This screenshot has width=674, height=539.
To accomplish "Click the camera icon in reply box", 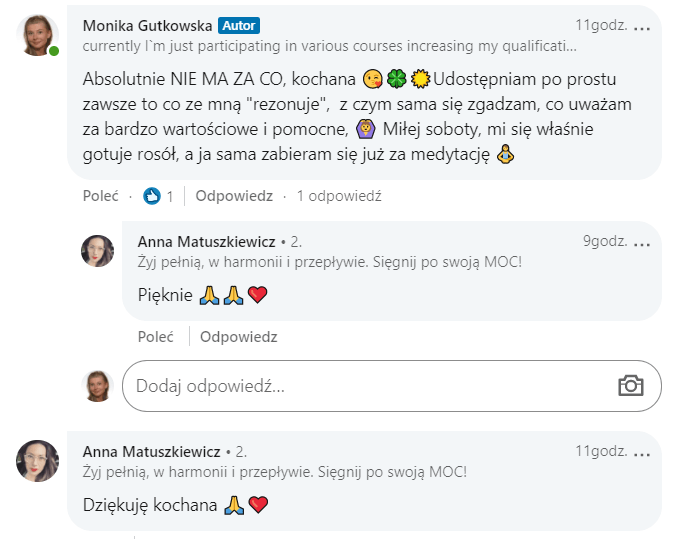I will (x=630, y=386).
